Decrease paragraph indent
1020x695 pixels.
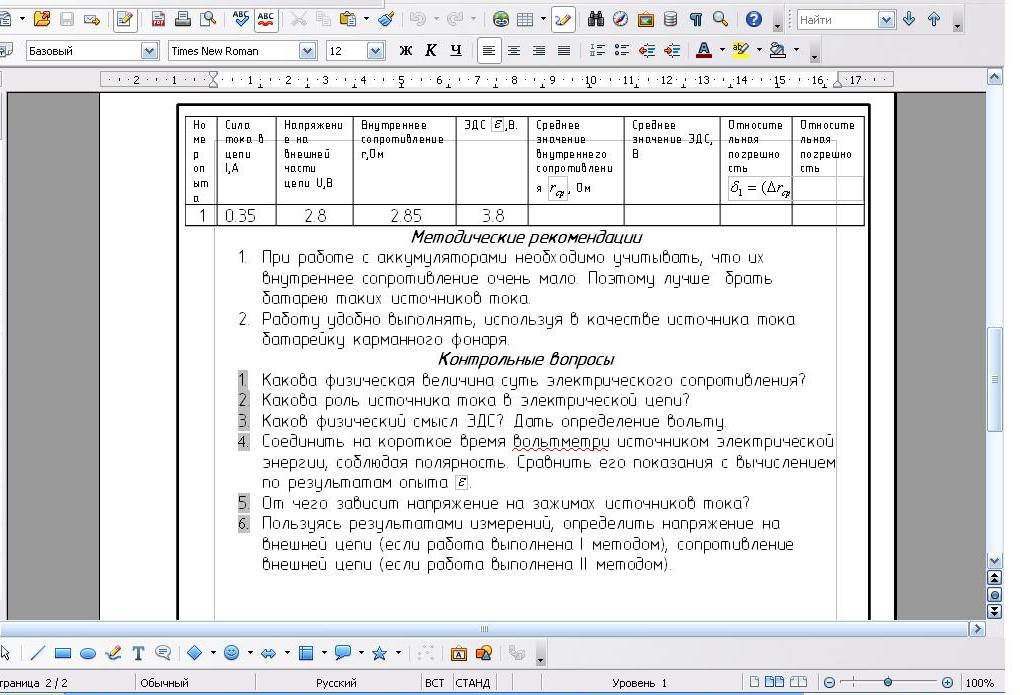(x=647, y=51)
